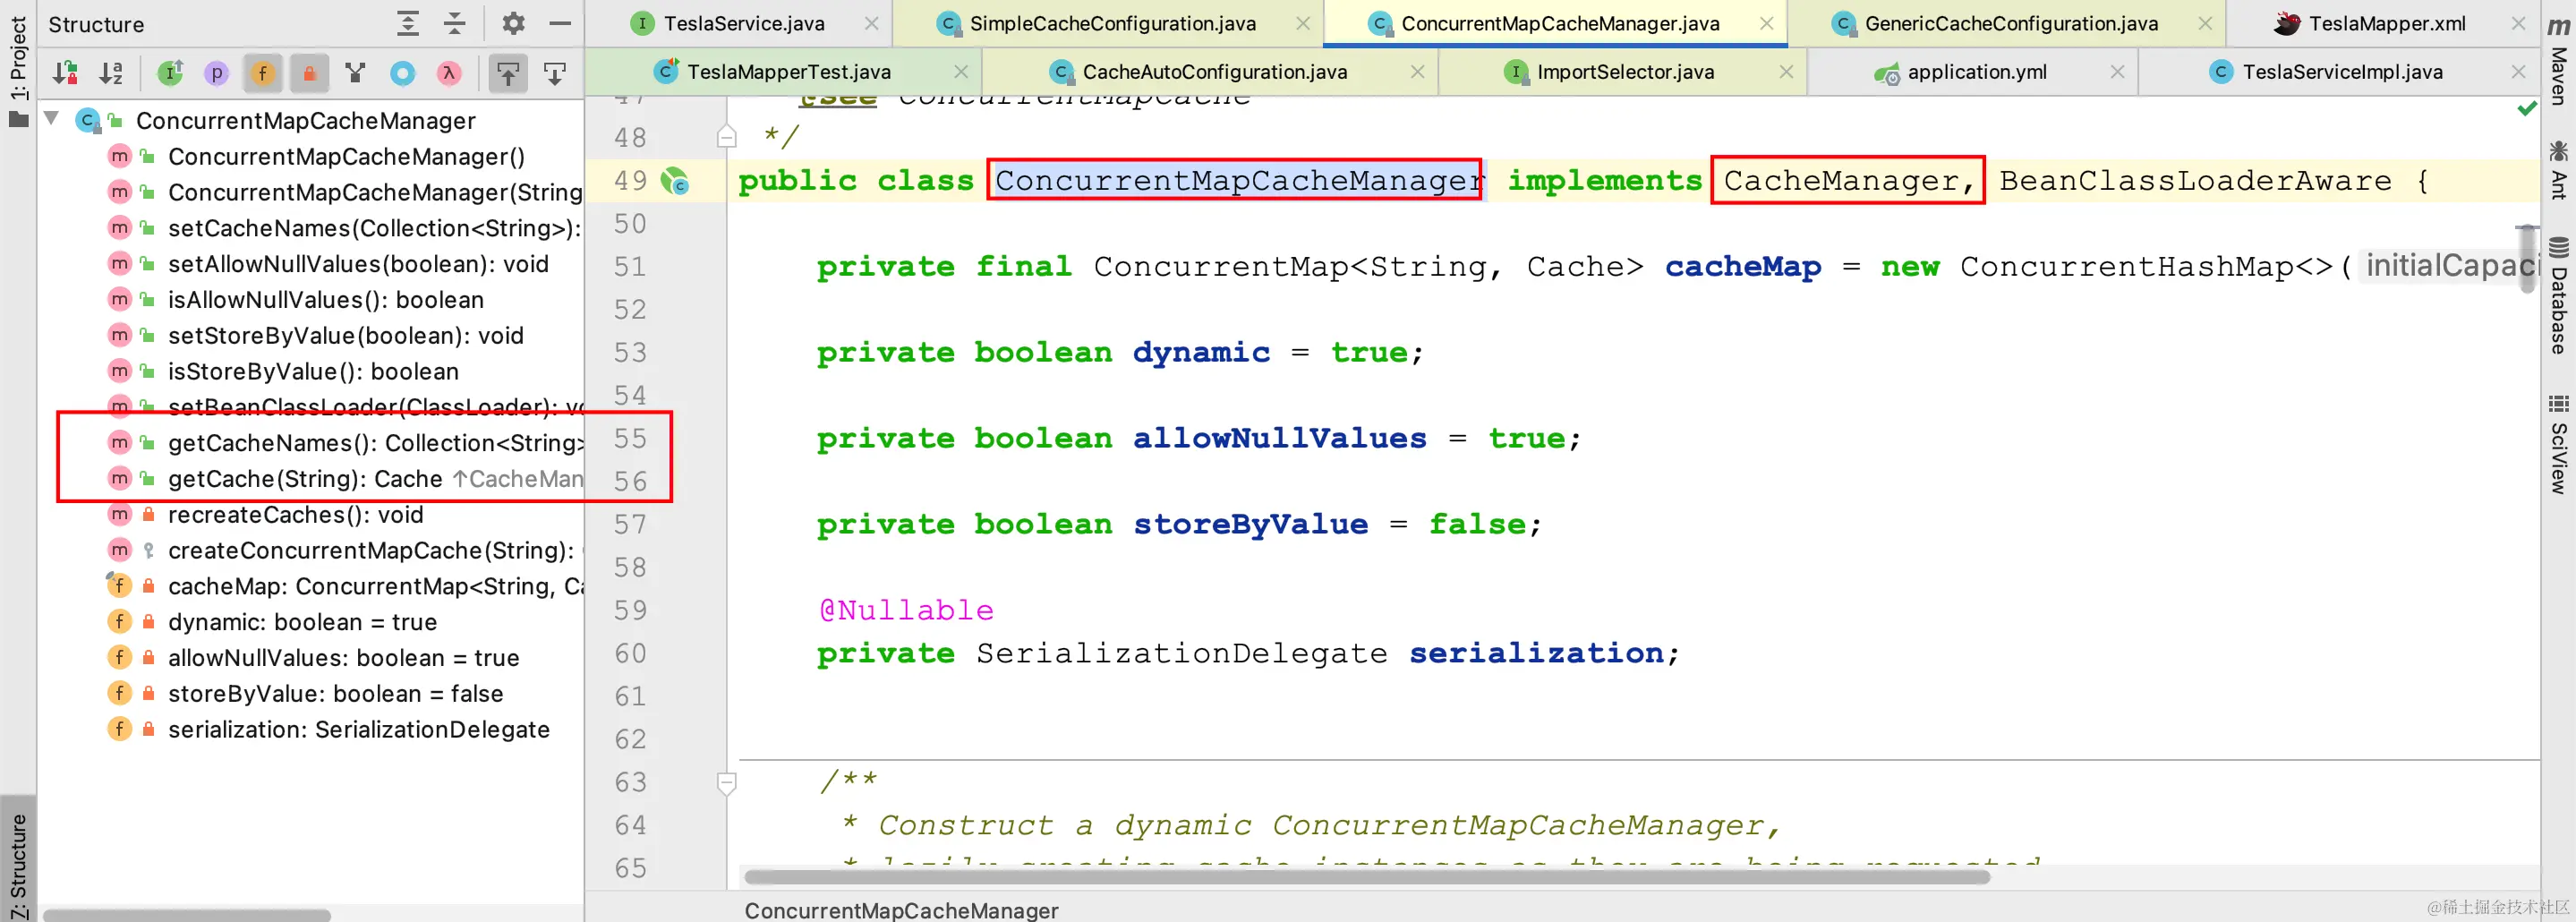Toggle Group Methods by Defining Type
This screenshot has width=2576, height=922.
pyautogui.click(x=355, y=73)
